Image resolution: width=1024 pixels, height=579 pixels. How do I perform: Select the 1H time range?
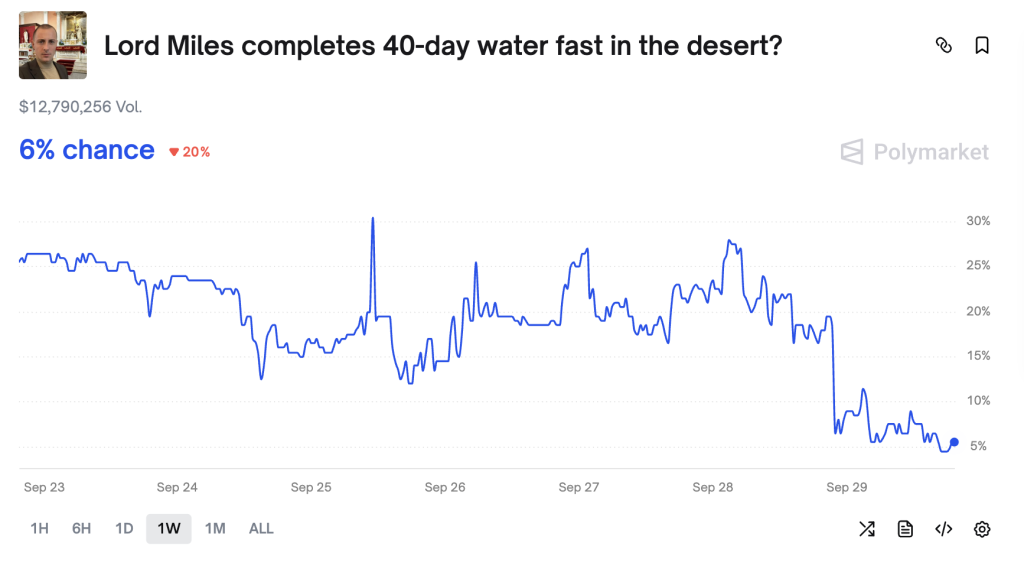[39, 528]
